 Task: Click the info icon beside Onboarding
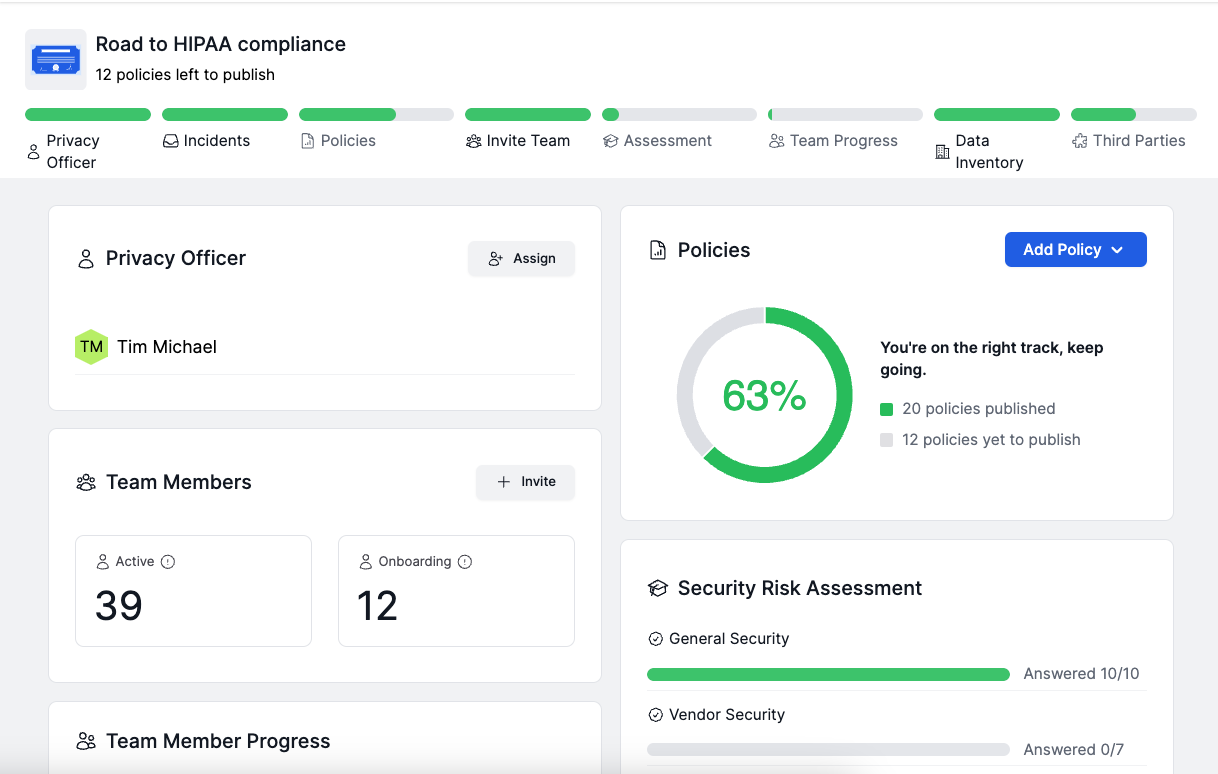pyautogui.click(x=465, y=562)
